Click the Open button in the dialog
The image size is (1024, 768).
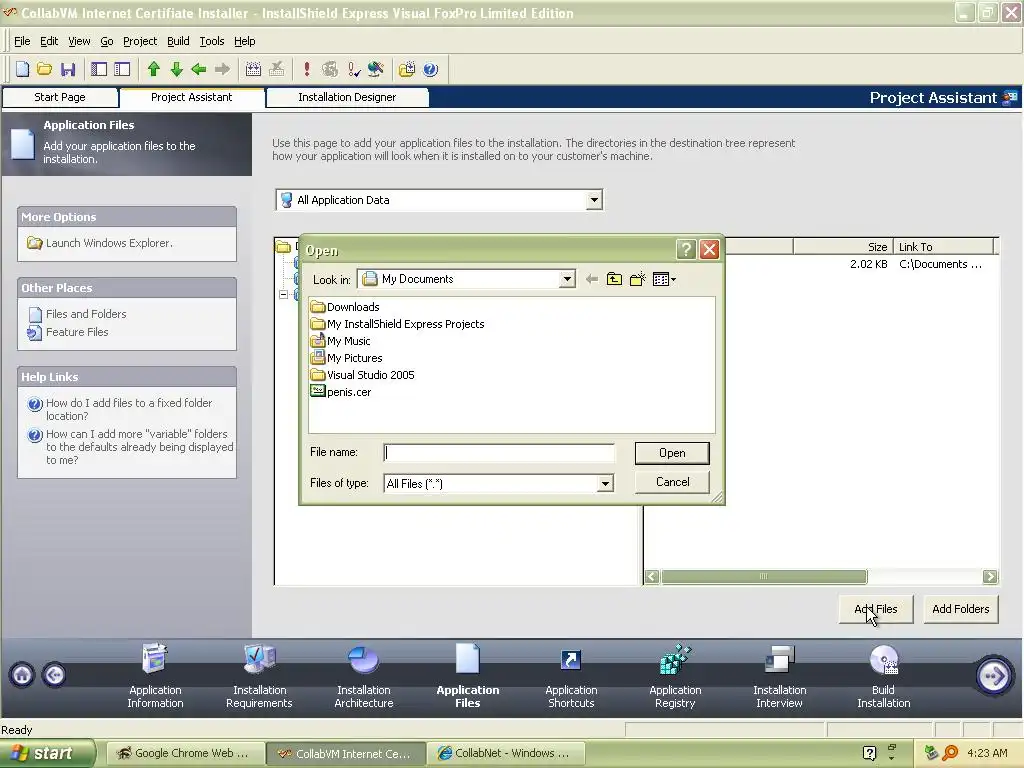click(672, 453)
